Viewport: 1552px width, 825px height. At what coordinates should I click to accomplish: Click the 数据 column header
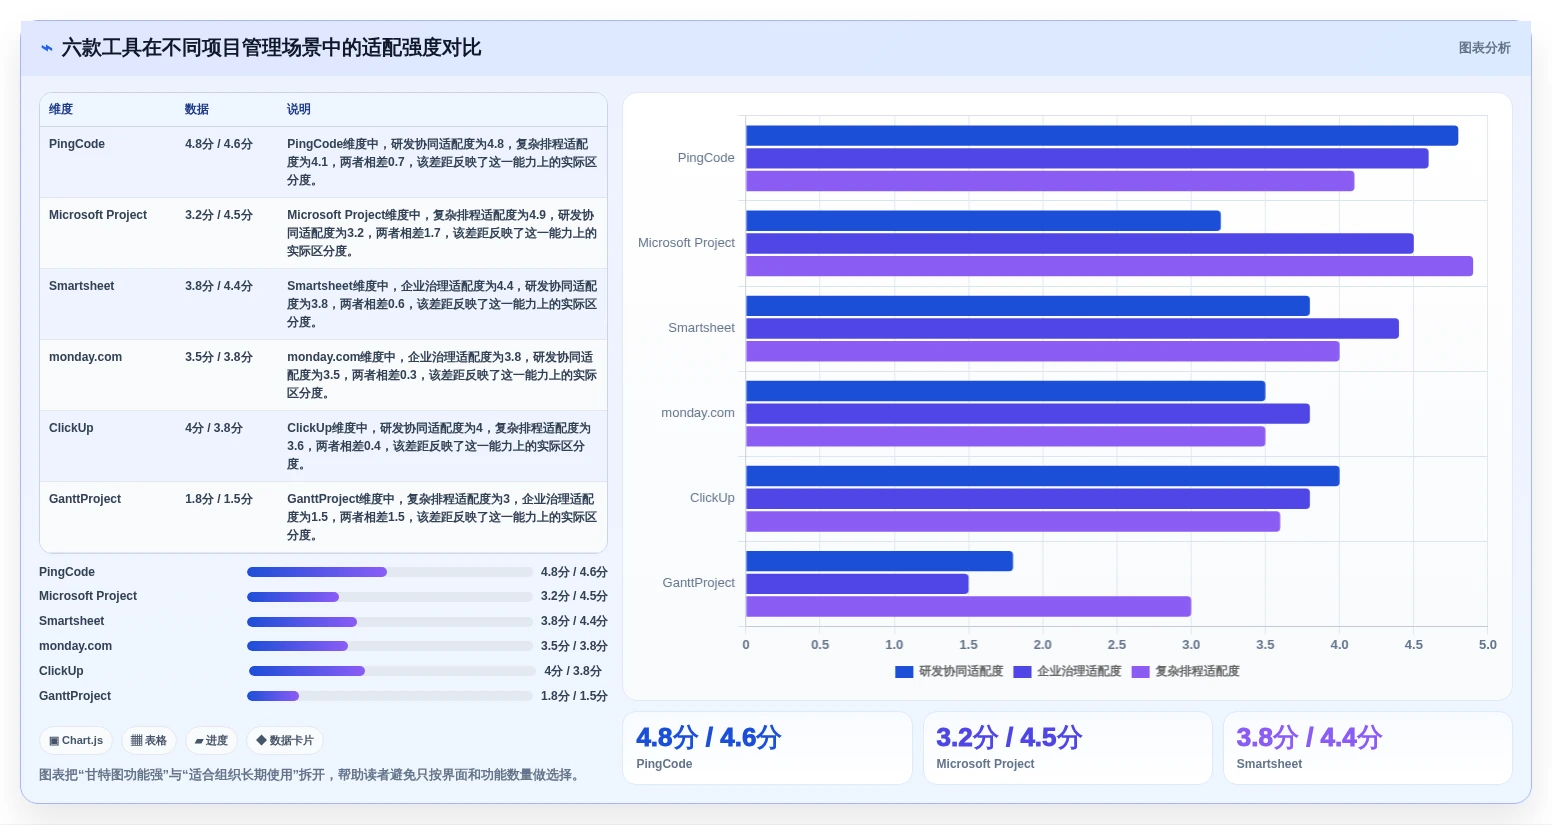(x=197, y=109)
